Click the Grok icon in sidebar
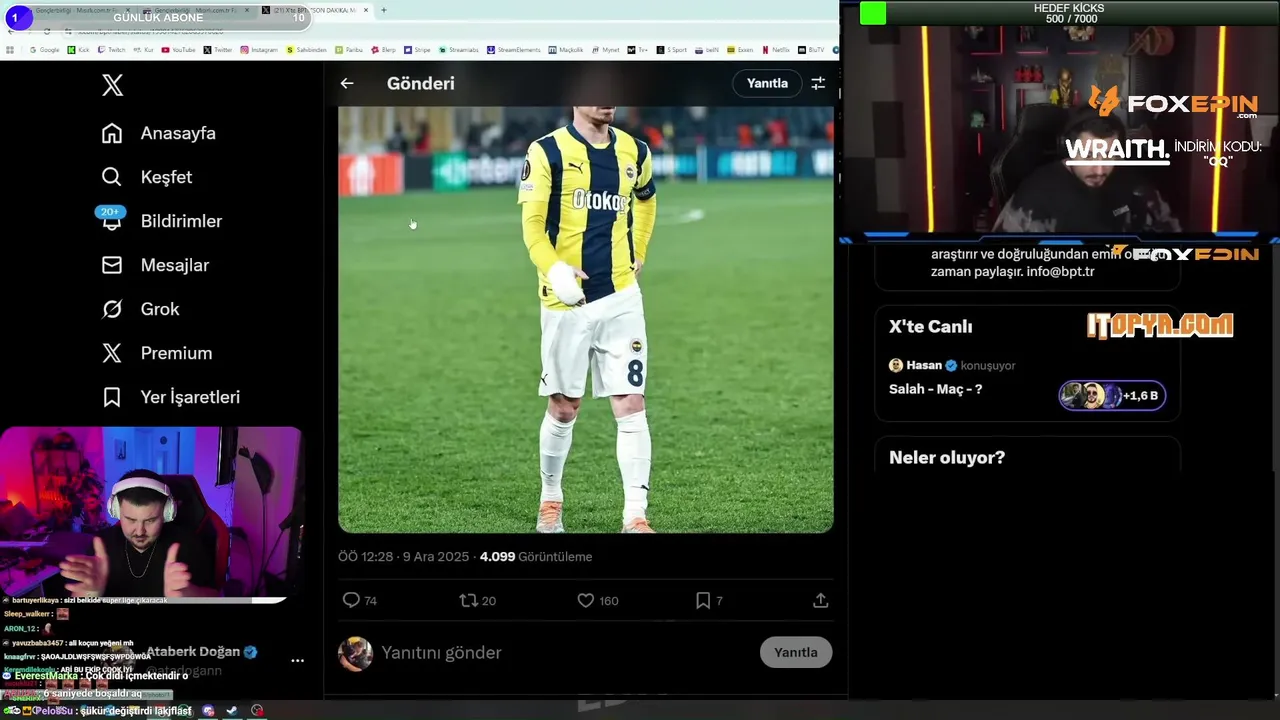 [x=112, y=309]
